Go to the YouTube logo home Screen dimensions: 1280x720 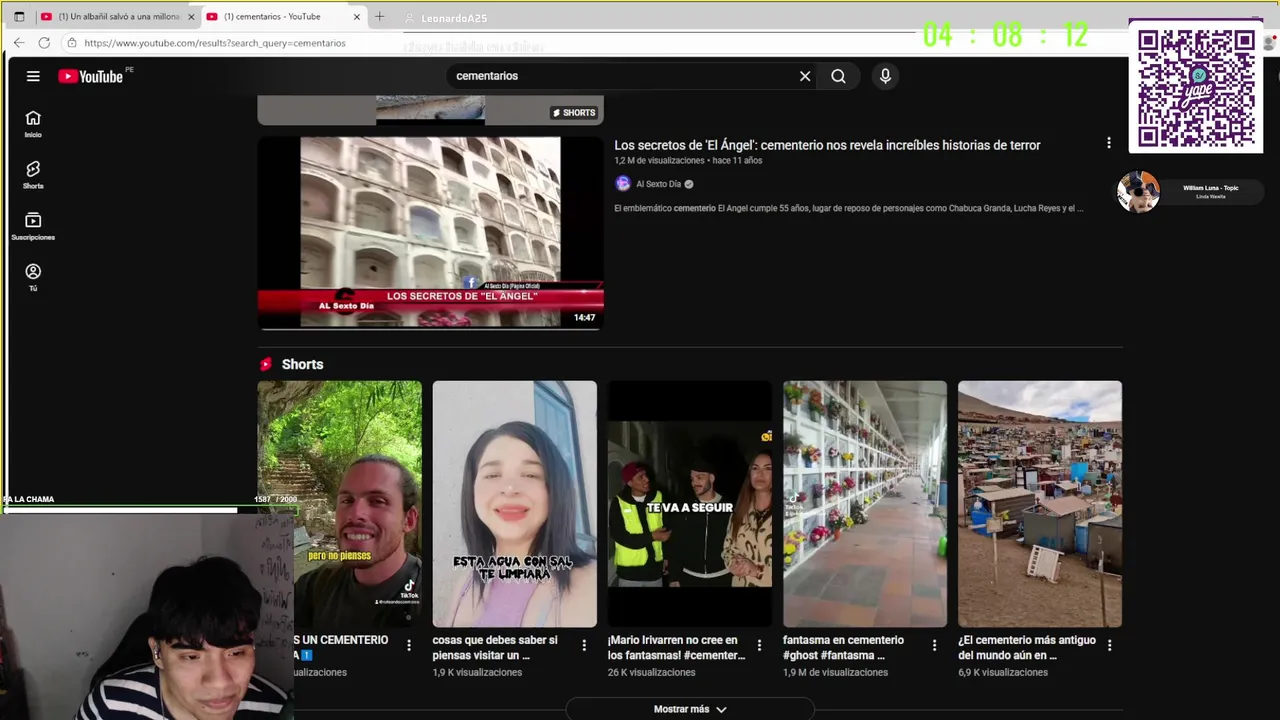pyautogui.click(x=90, y=77)
